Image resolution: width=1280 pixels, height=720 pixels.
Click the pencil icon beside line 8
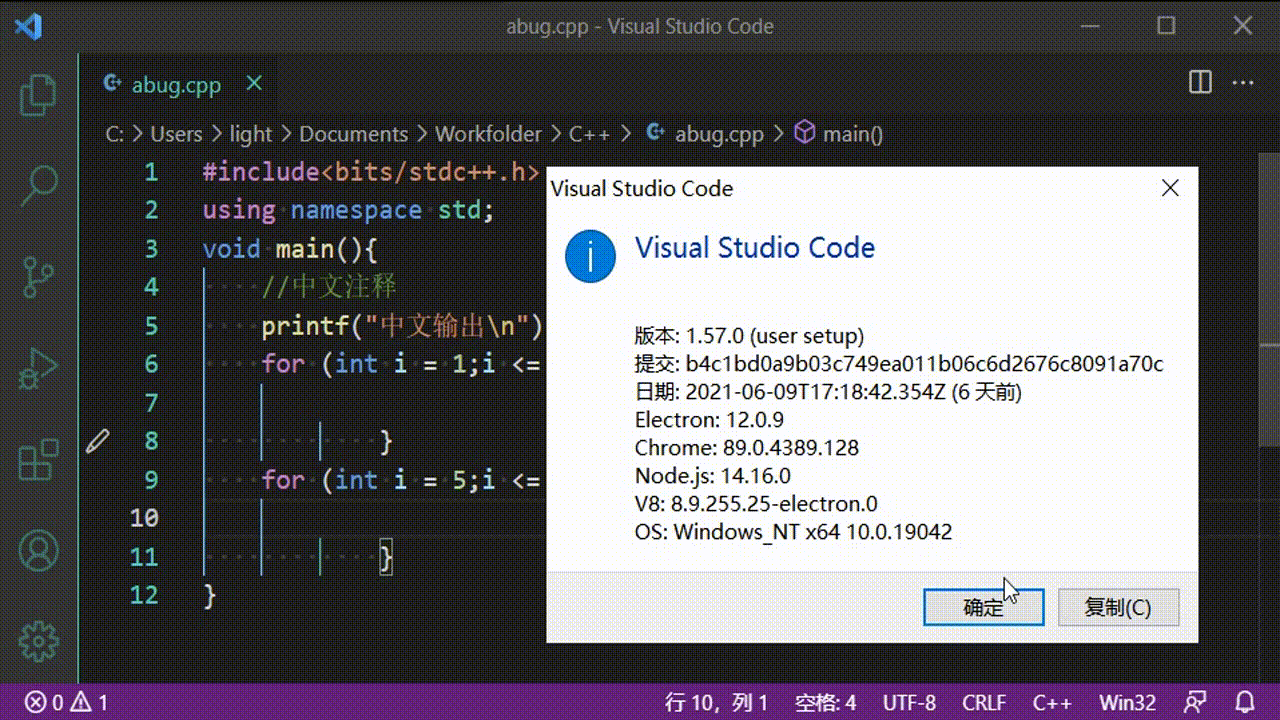point(97,440)
